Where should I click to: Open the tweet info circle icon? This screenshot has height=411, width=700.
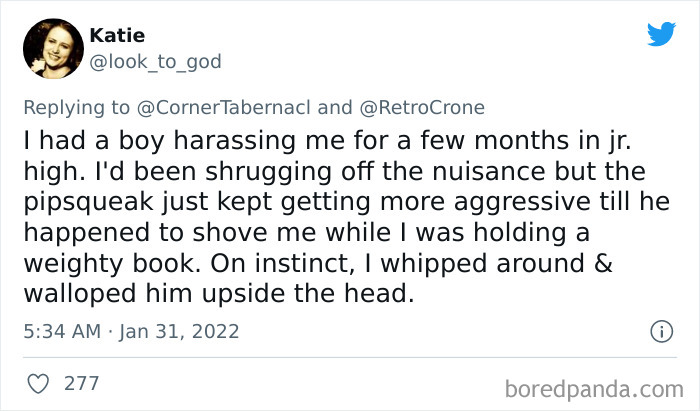660,330
